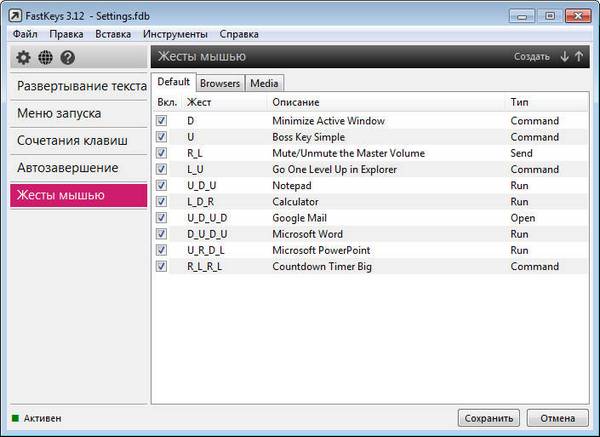Disable the Notepad gesture checkbox
This screenshot has height=437, width=600.
tap(162, 186)
